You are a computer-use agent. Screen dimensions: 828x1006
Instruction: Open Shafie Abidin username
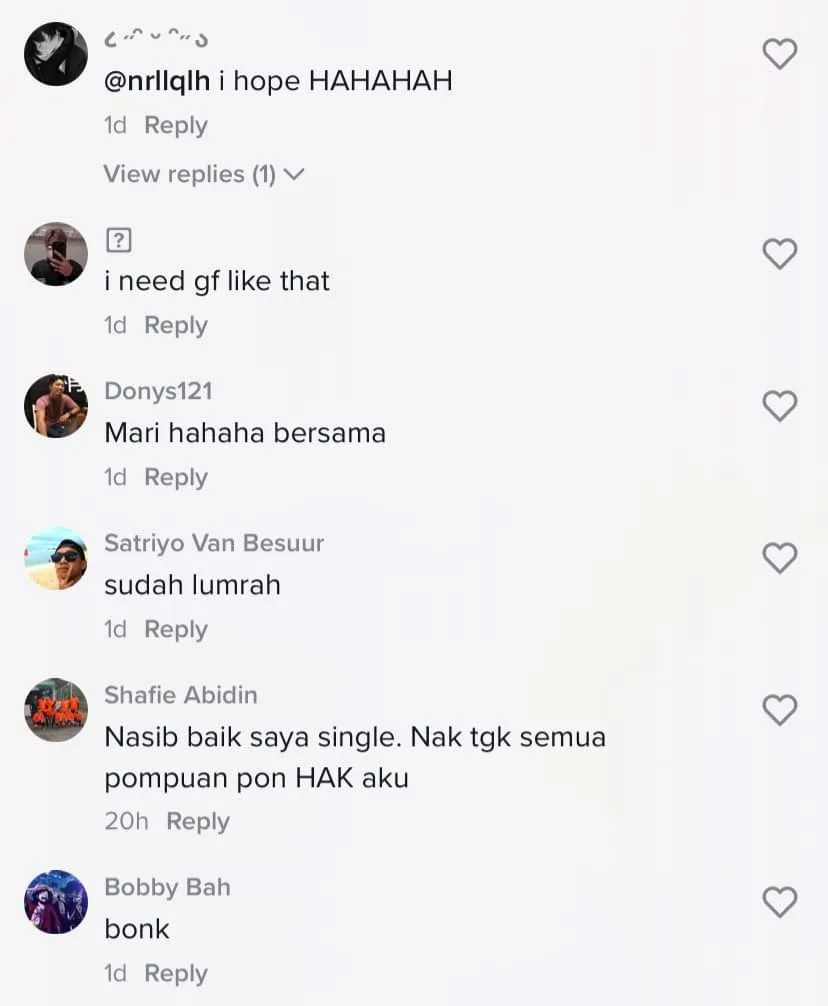[x=181, y=695]
